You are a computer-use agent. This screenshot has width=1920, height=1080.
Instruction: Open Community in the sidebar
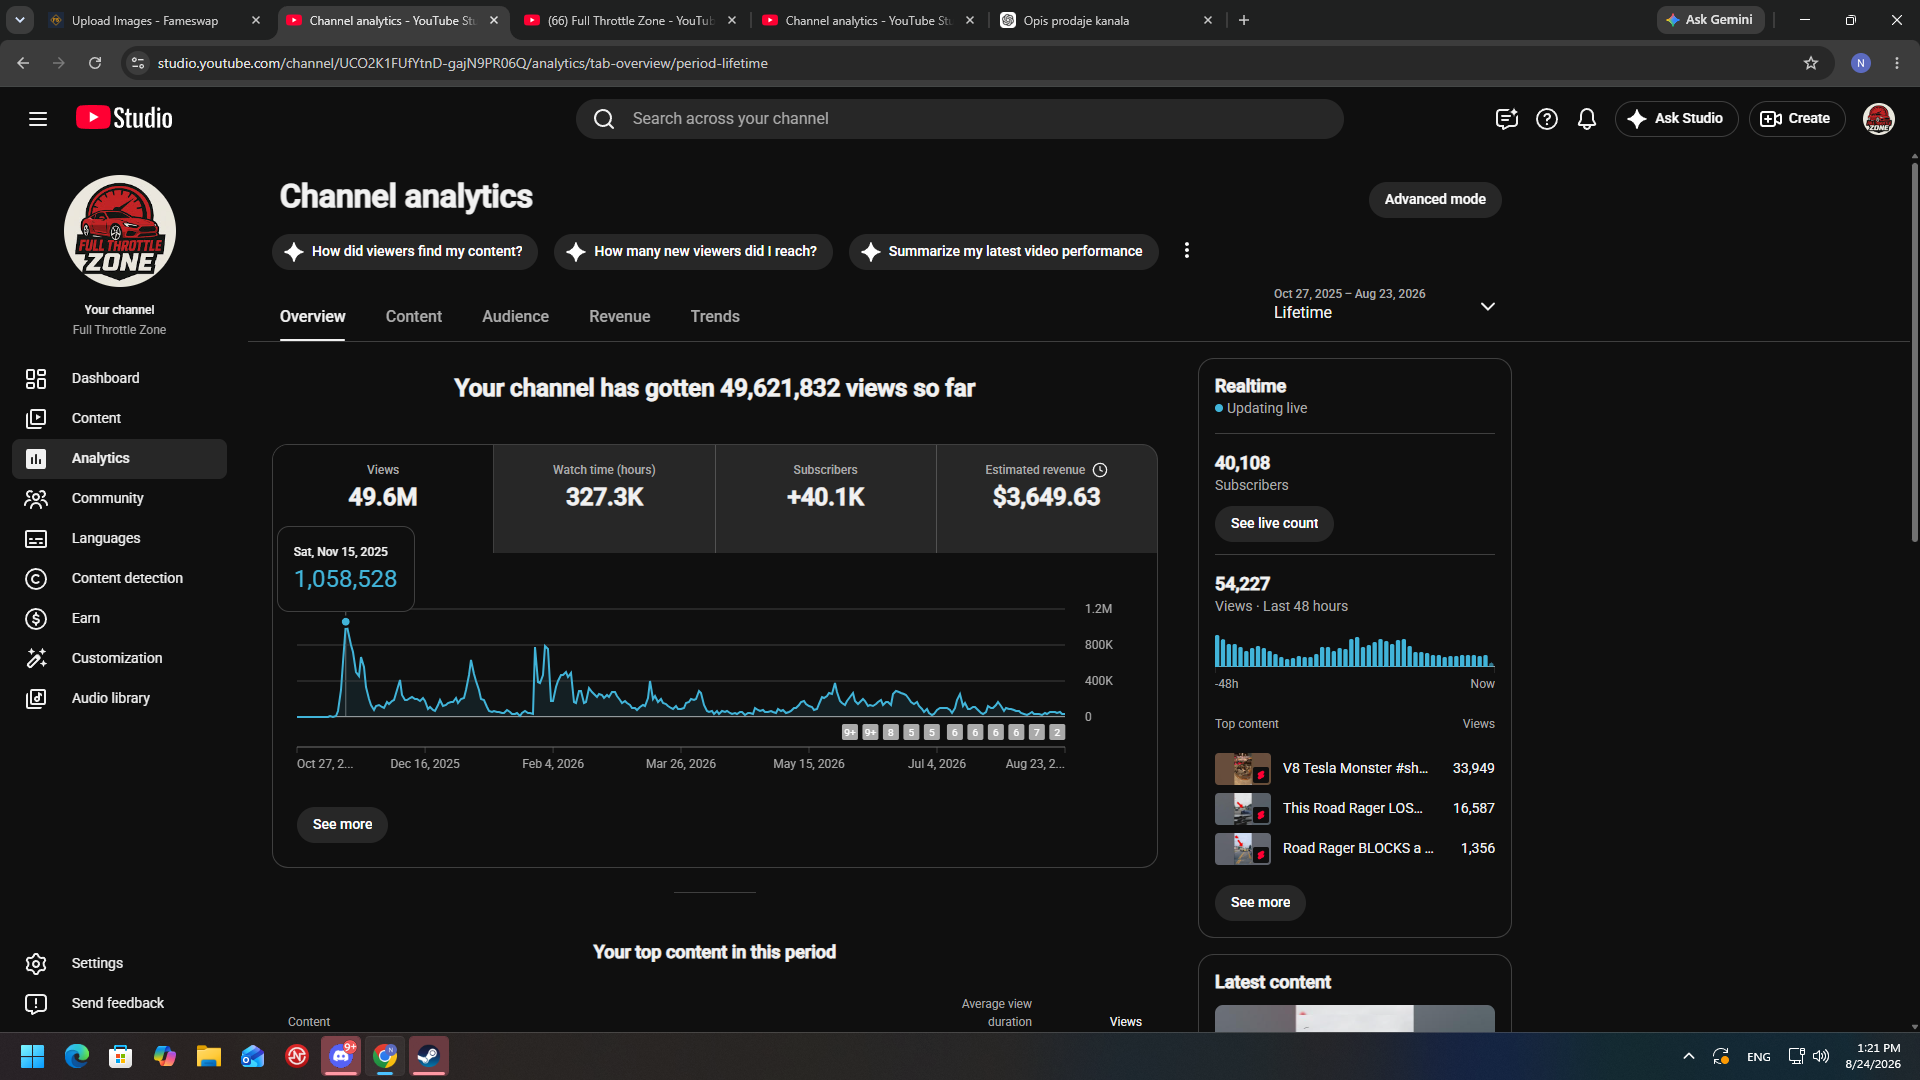pos(119,498)
